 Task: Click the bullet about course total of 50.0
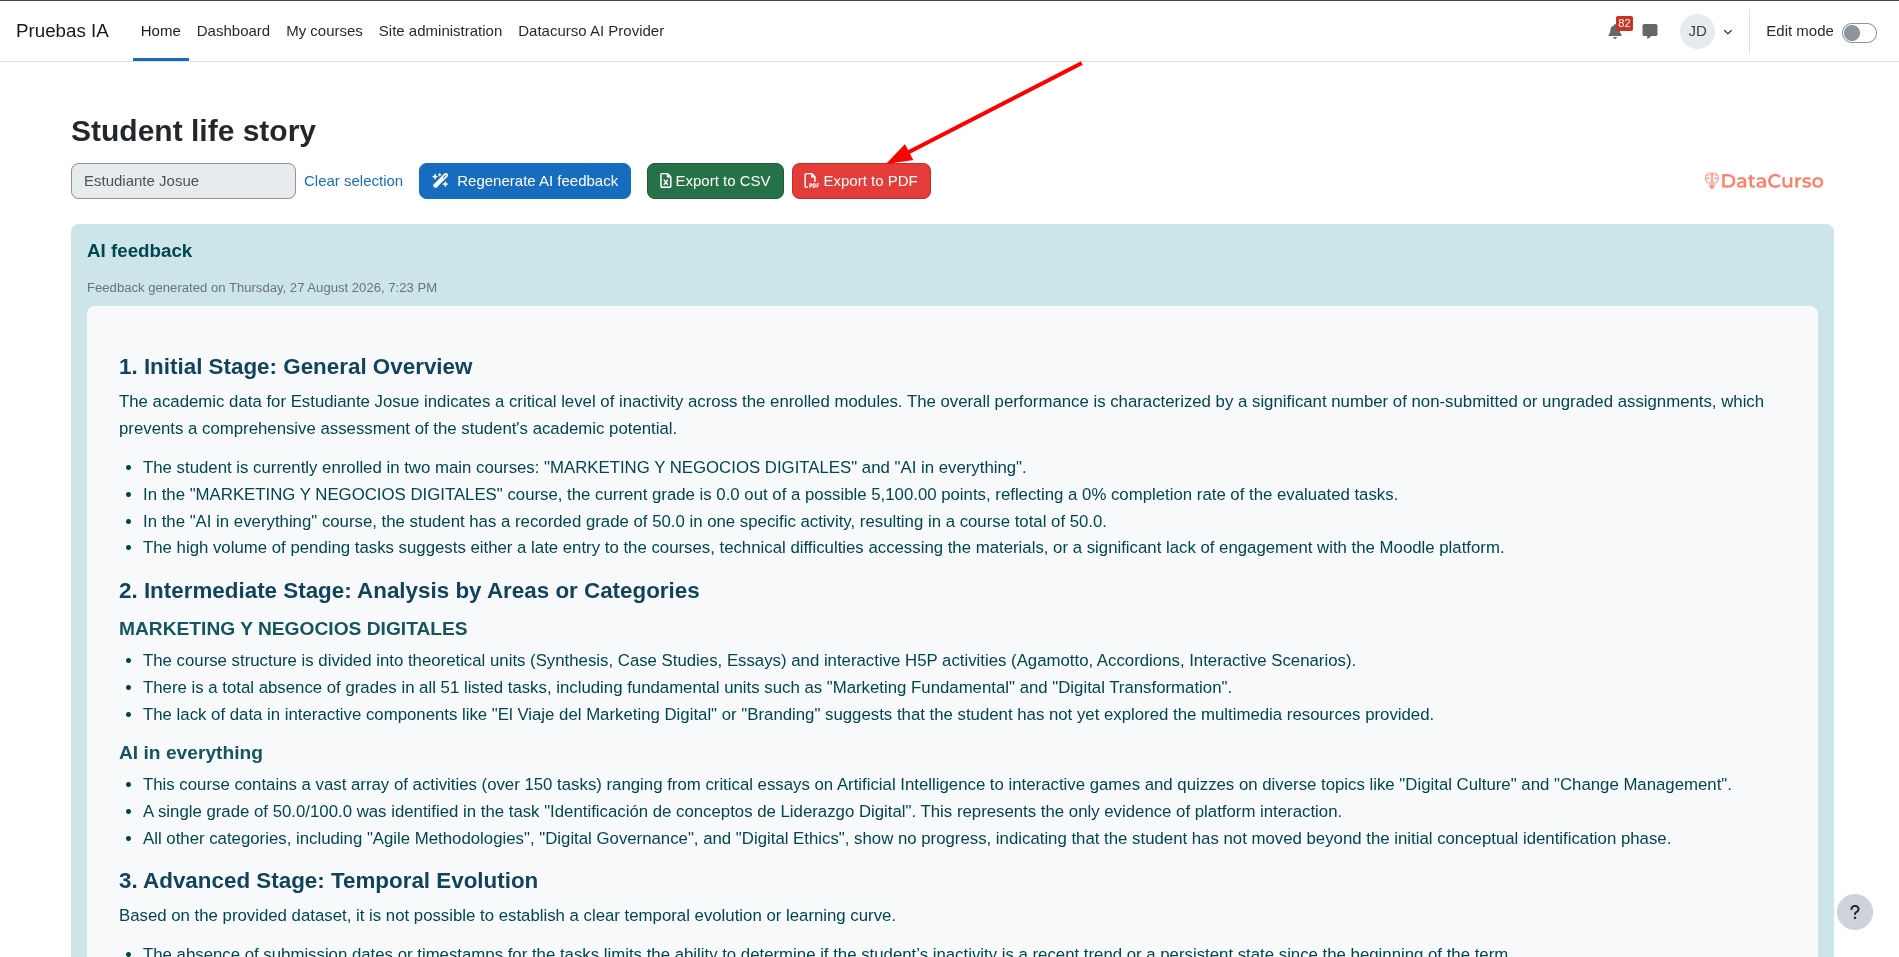pos(625,521)
